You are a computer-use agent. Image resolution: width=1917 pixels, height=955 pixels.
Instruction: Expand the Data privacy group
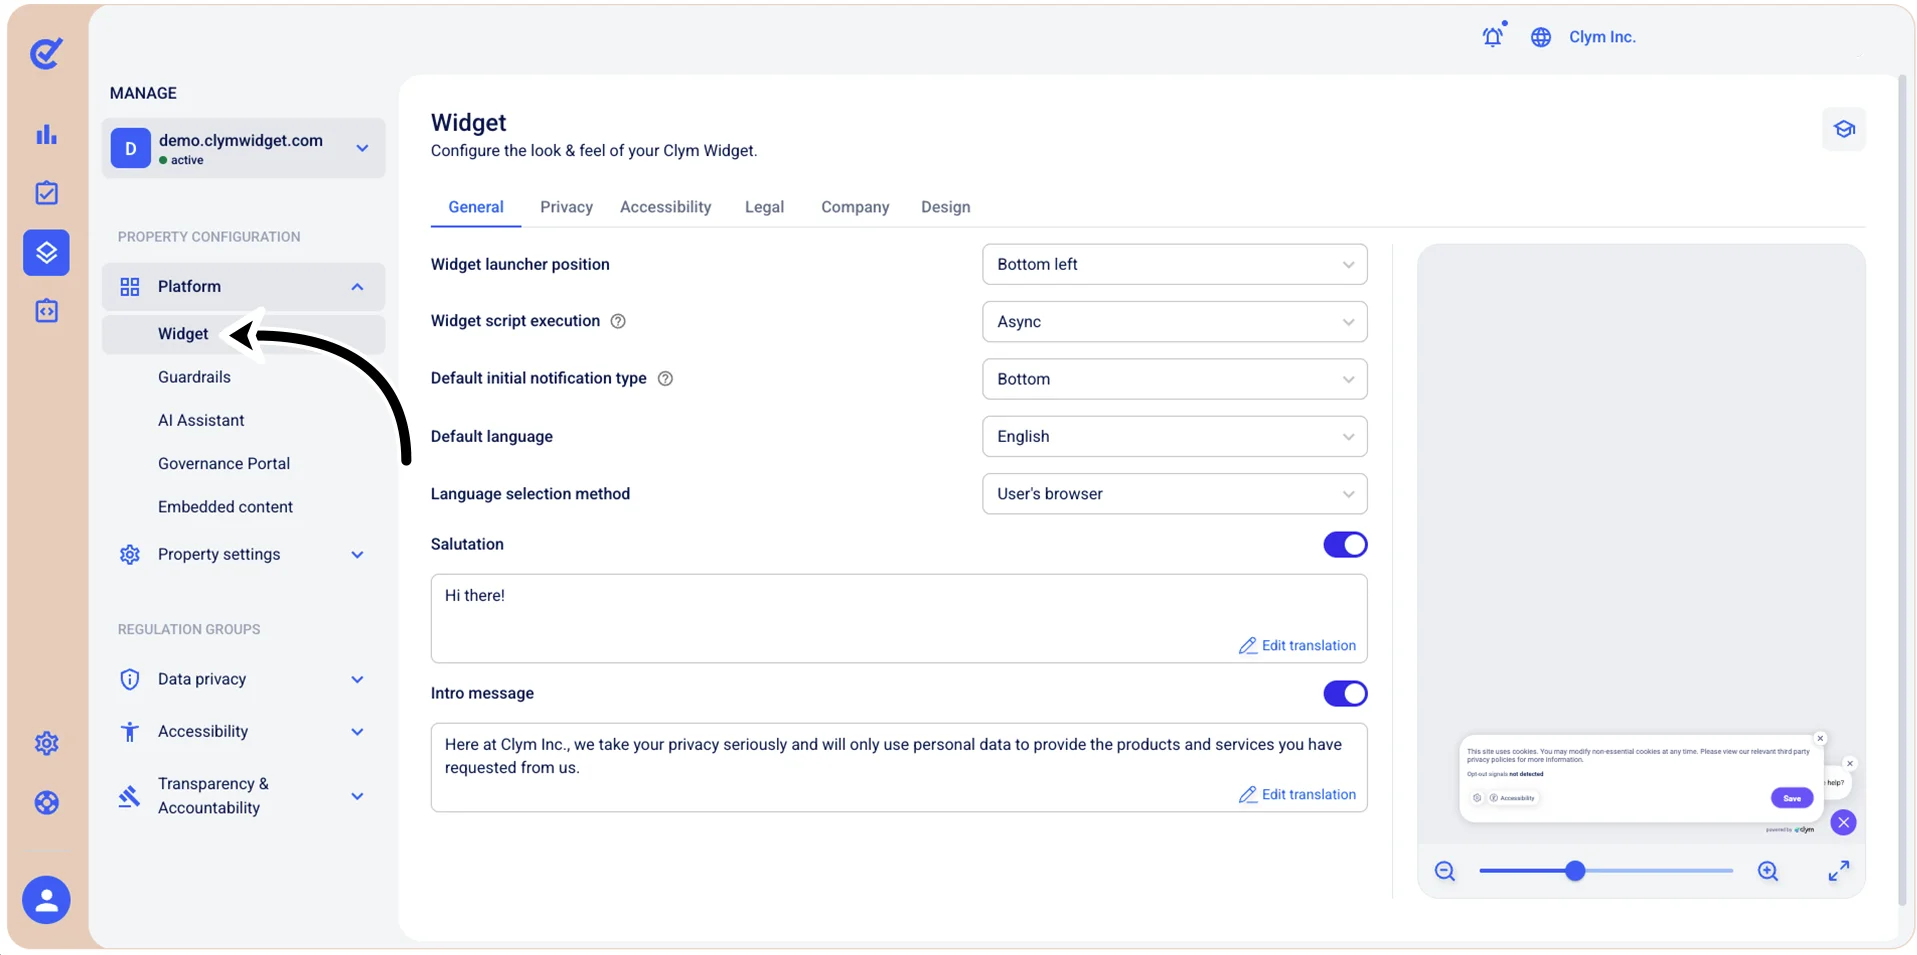click(243, 680)
